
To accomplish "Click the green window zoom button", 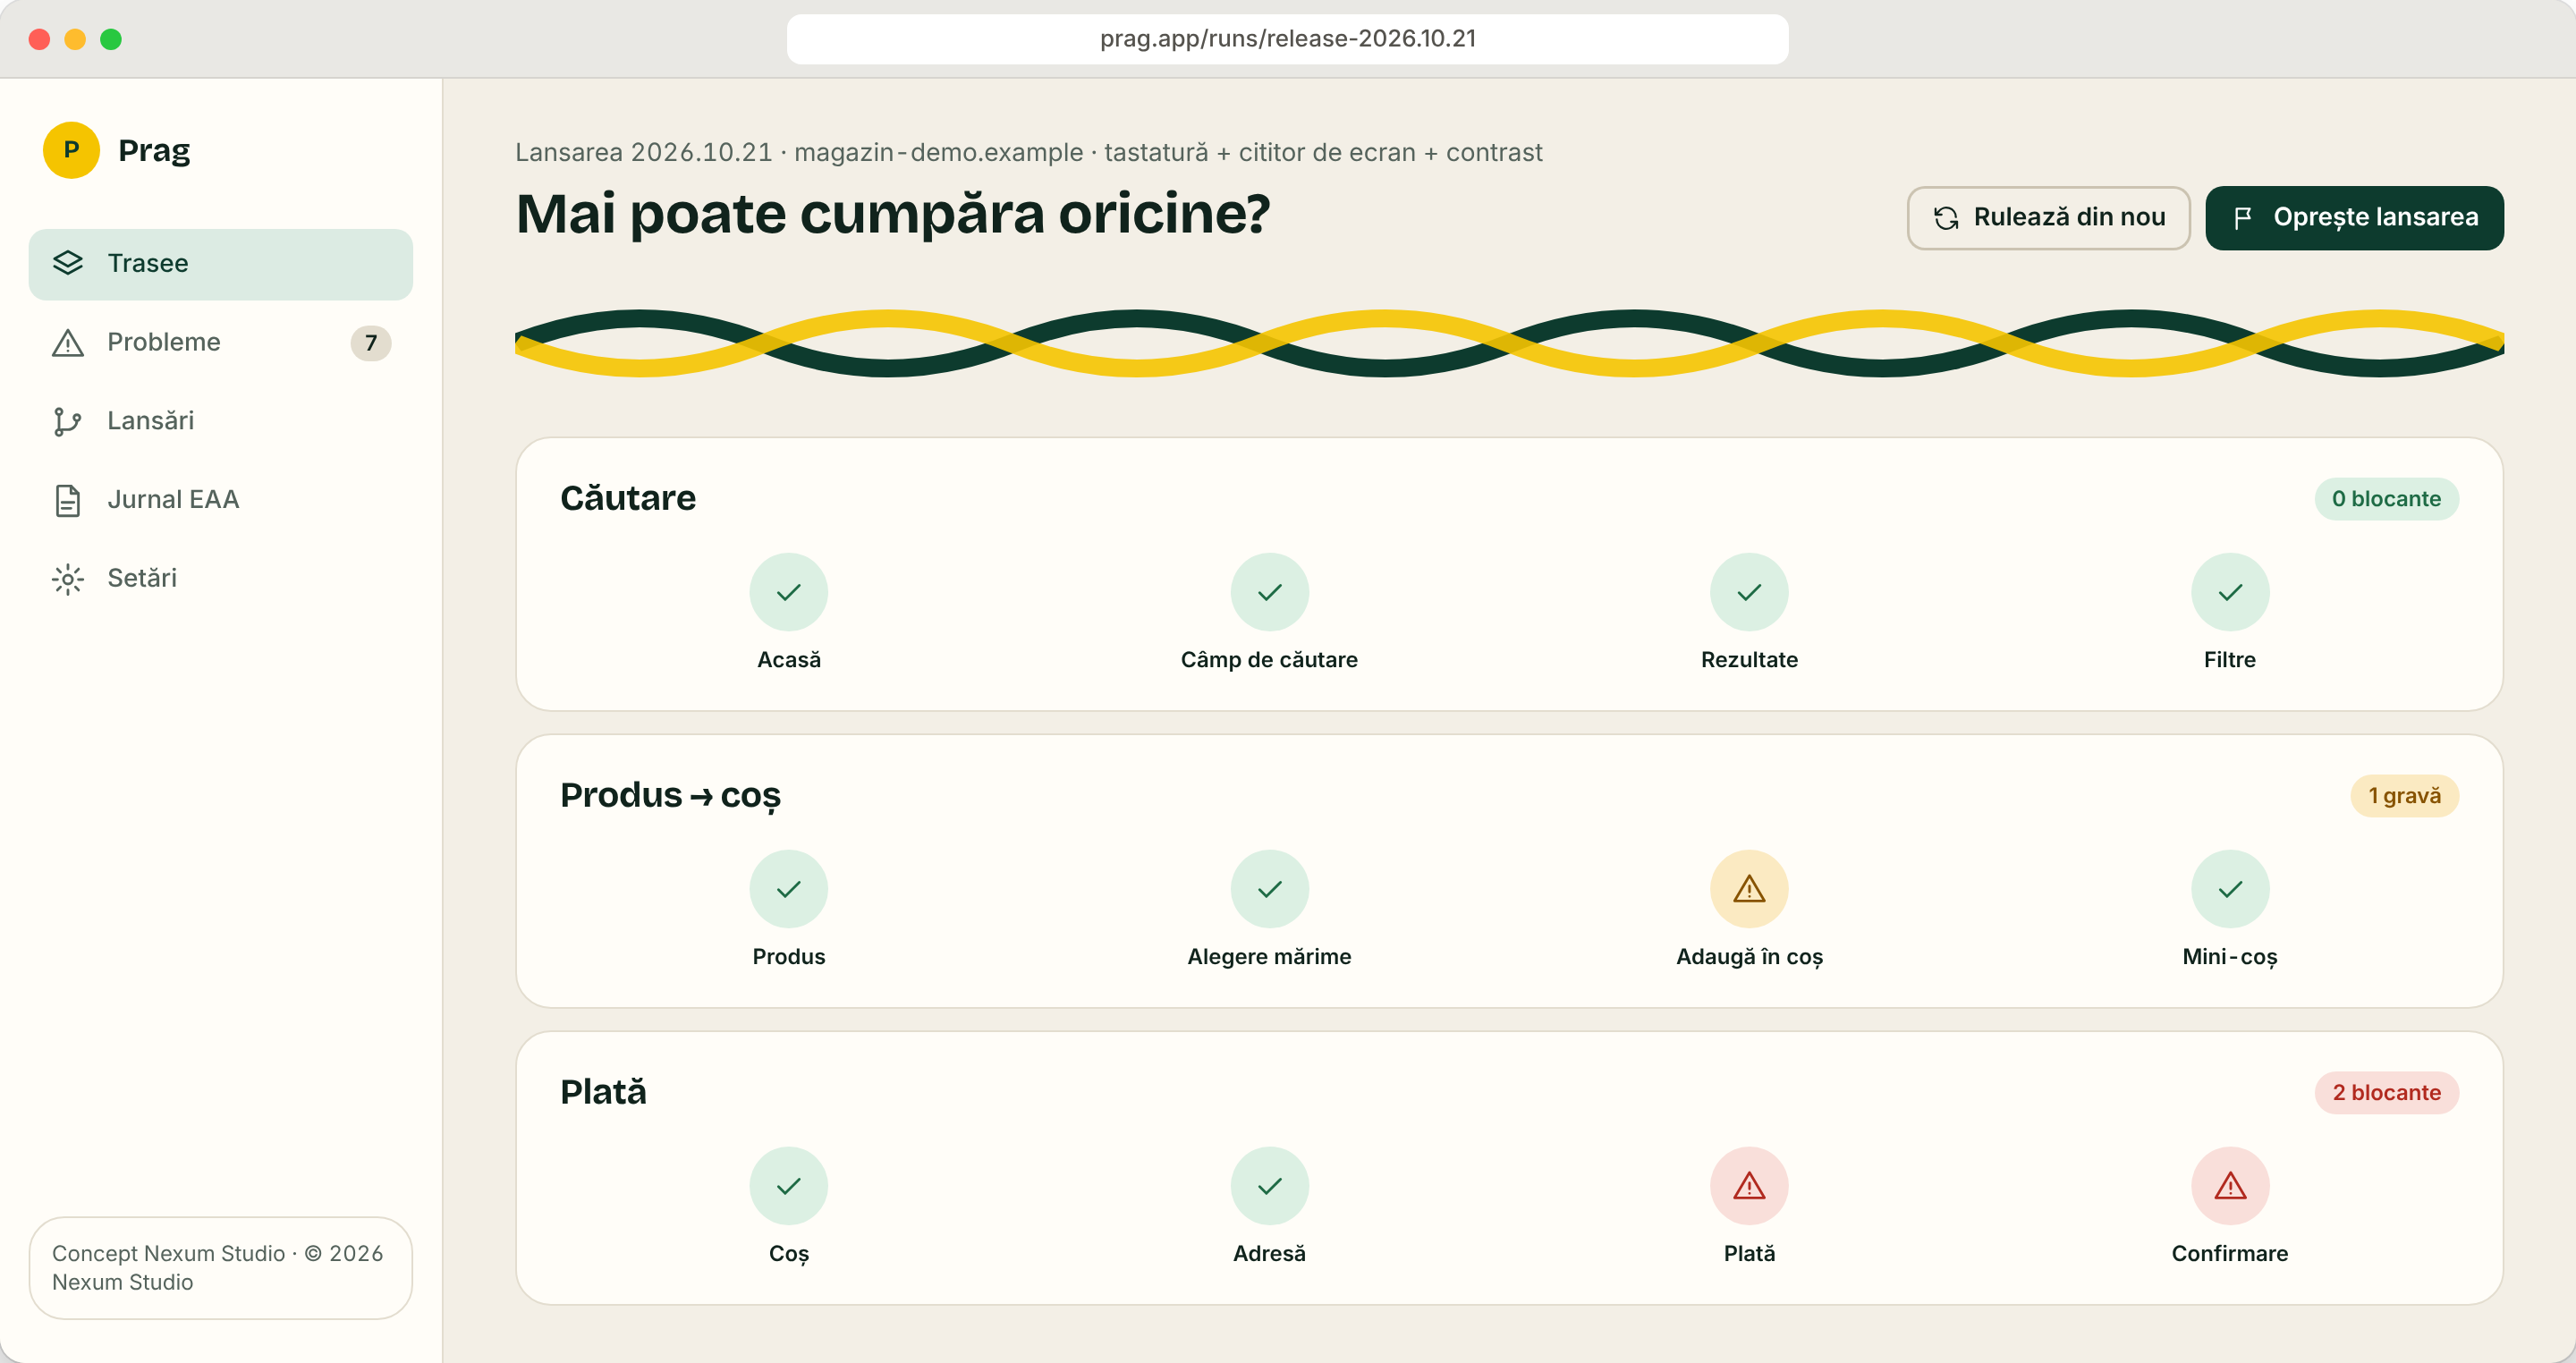I will [111, 39].
